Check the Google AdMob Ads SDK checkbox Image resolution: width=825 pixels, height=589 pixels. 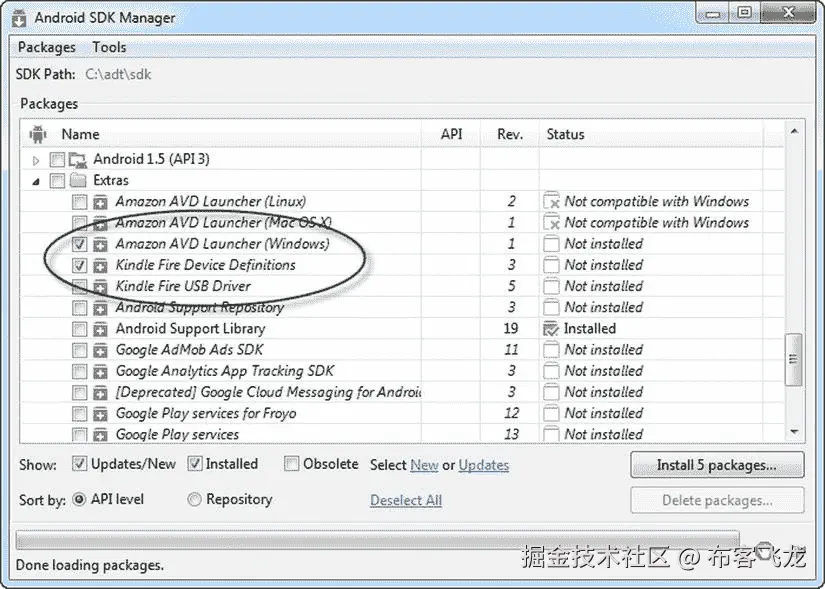79,350
